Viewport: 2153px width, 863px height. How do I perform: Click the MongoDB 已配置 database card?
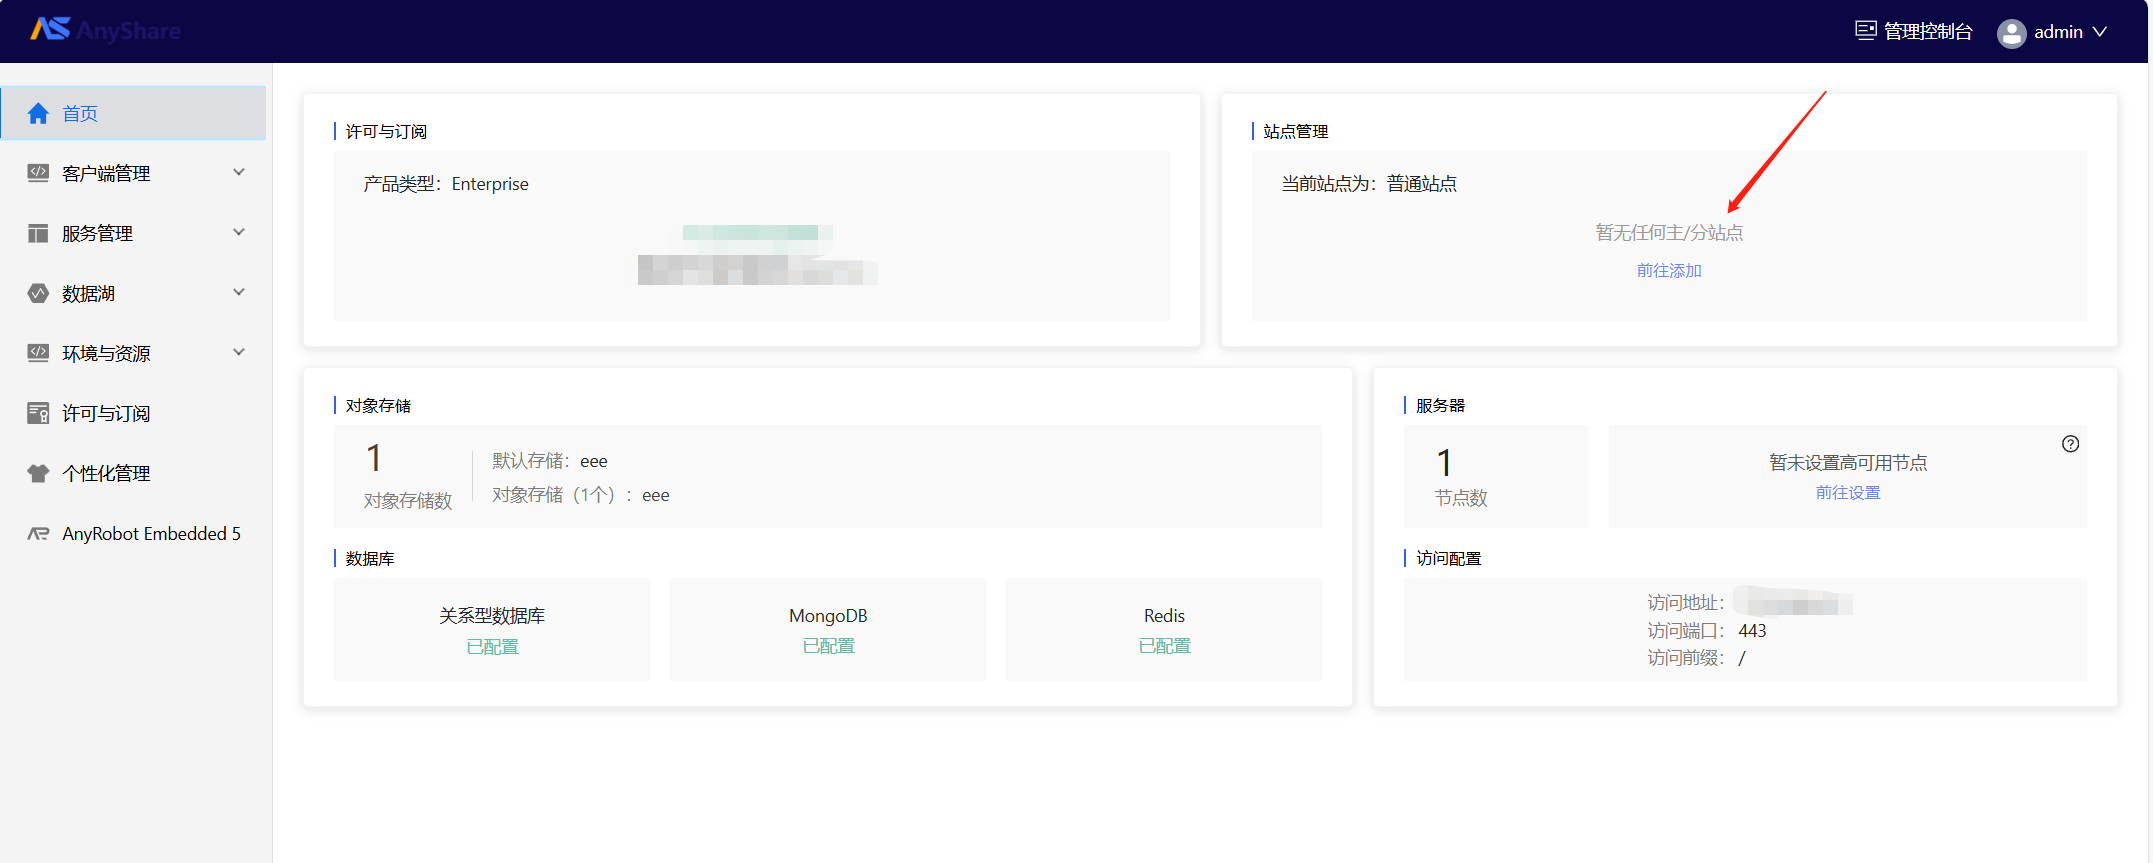pos(828,629)
